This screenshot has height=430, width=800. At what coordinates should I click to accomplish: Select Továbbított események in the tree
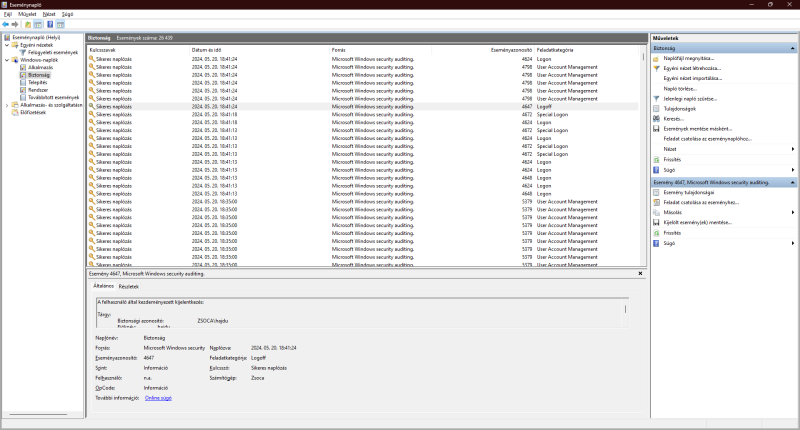point(53,97)
